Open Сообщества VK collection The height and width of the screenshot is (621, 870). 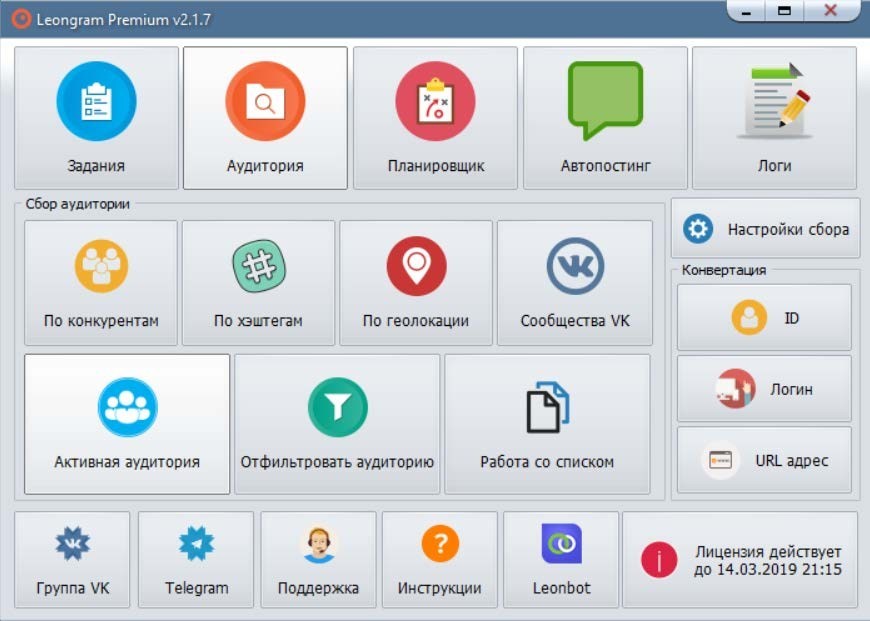(575, 282)
